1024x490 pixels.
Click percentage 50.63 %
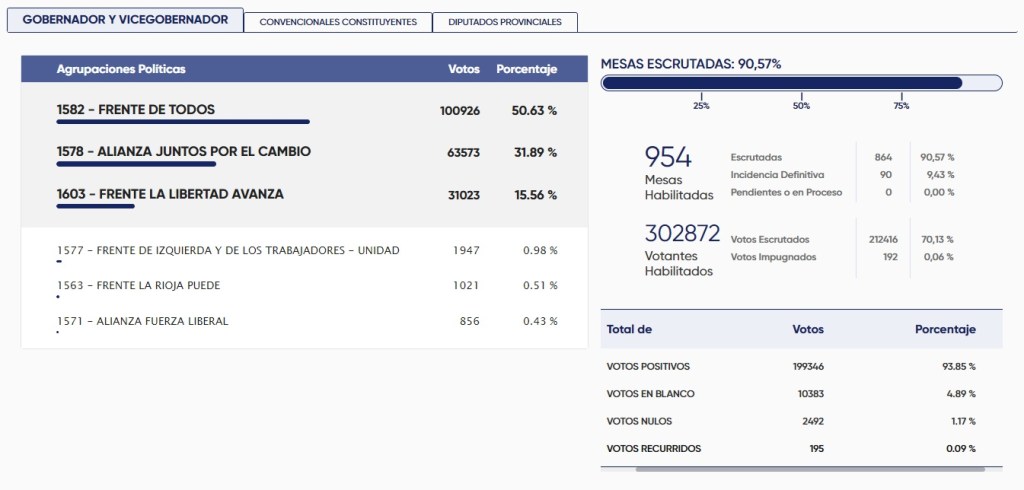coord(534,111)
